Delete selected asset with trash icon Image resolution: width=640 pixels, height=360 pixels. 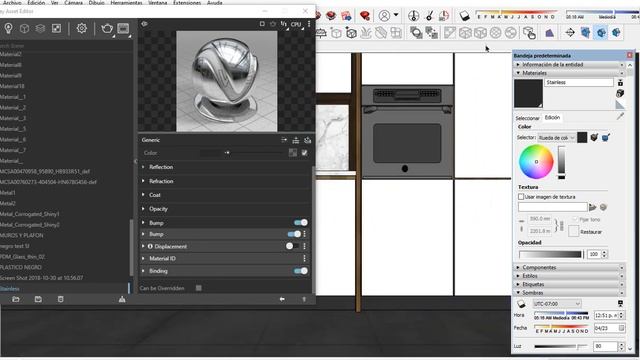pyautogui.click(x=60, y=299)
